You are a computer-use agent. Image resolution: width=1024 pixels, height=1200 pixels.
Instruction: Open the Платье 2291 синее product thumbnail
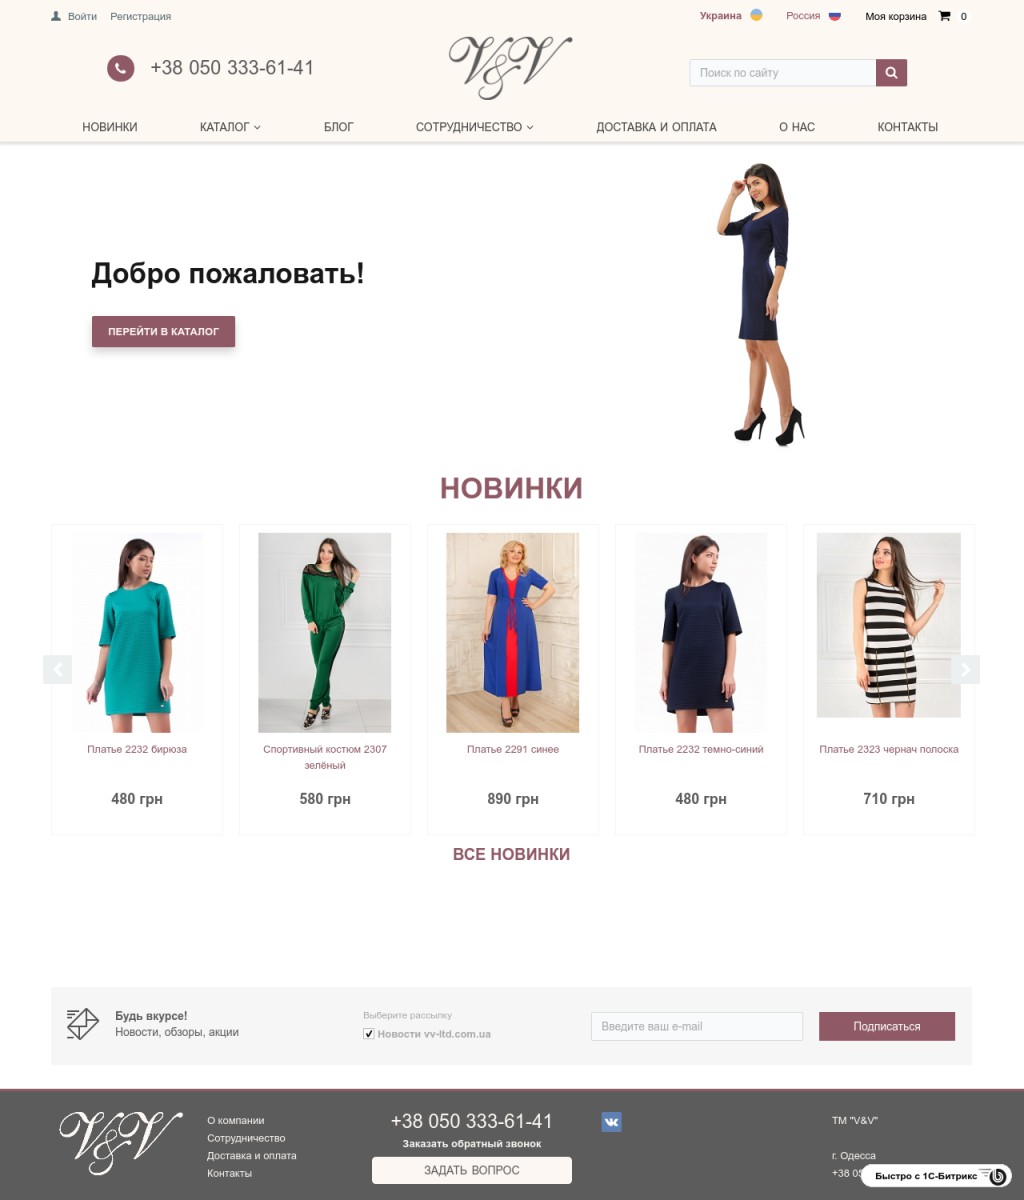pos(513,632)
